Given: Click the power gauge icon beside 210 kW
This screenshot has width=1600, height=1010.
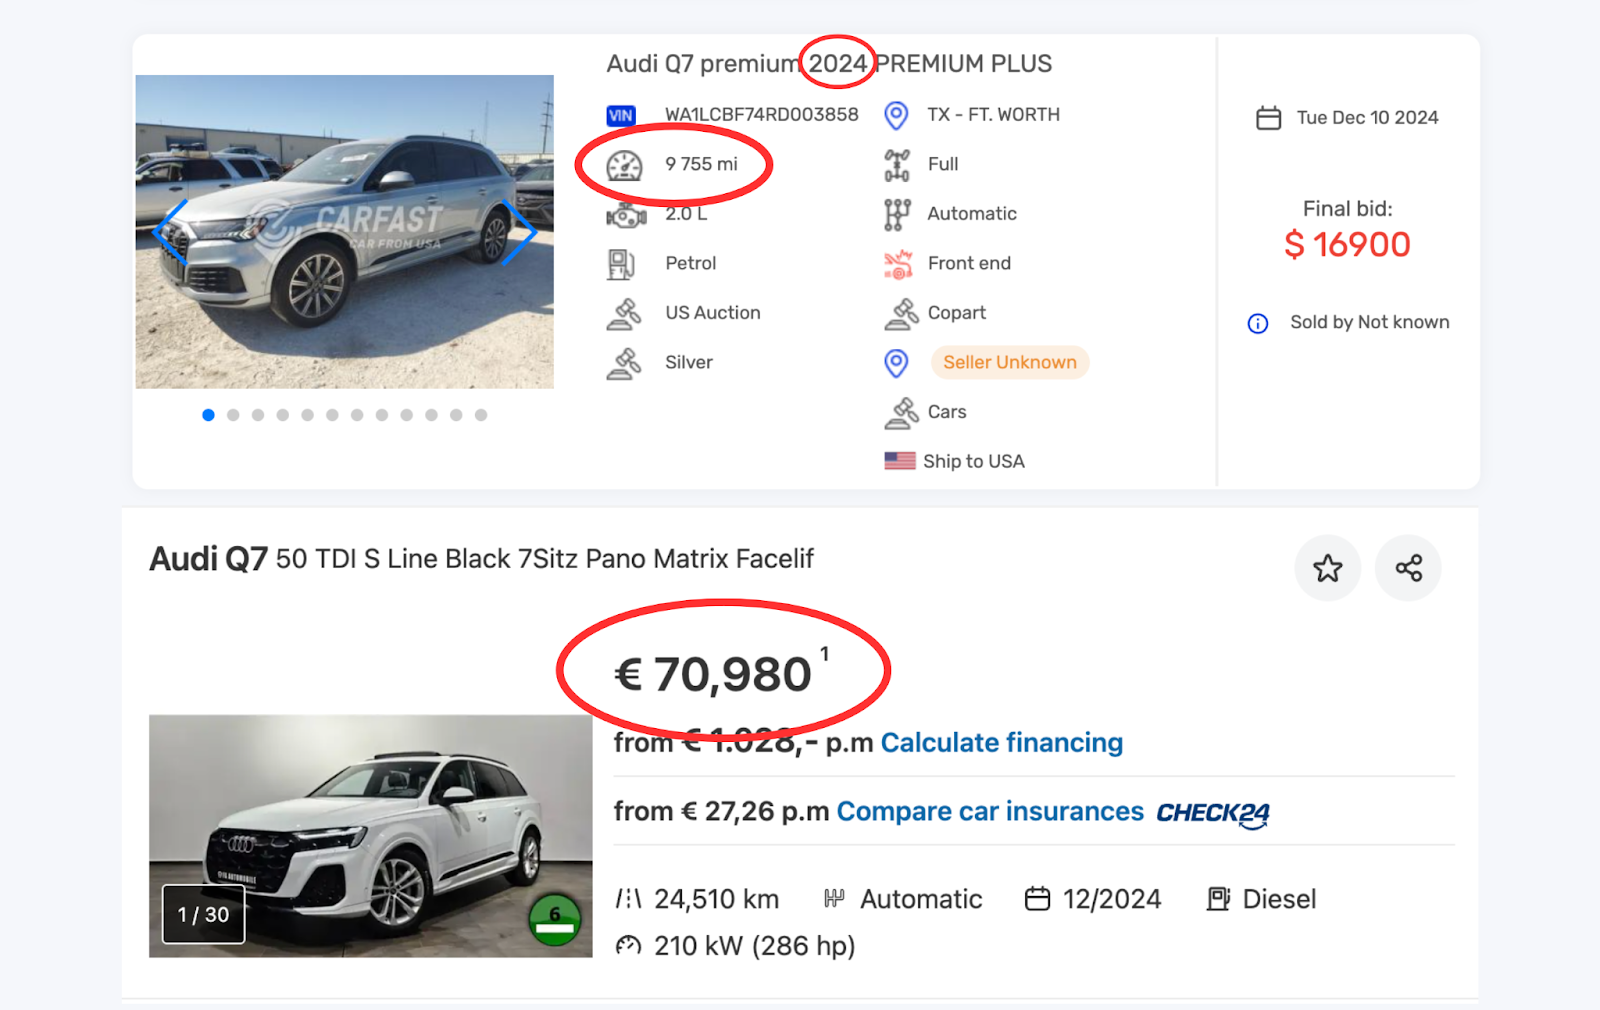Looking at the screenshot, I should pos(628,945).
